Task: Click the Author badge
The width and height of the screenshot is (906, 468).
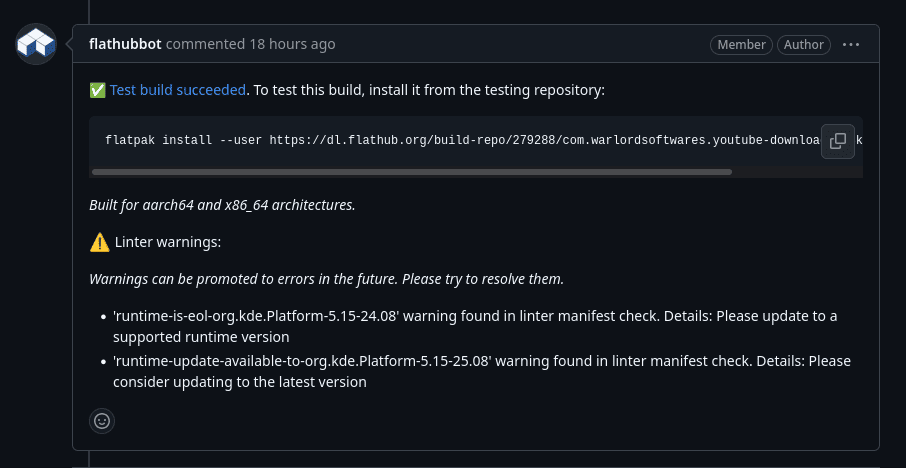Action: click(x=804, y=44)
